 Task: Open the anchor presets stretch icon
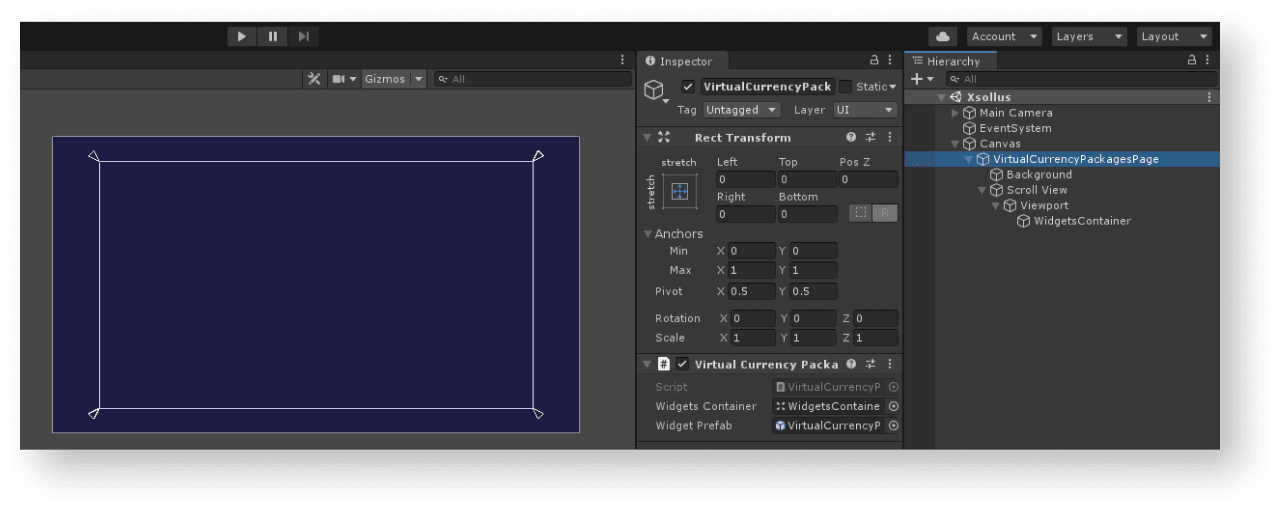click(x=679, y=191)
